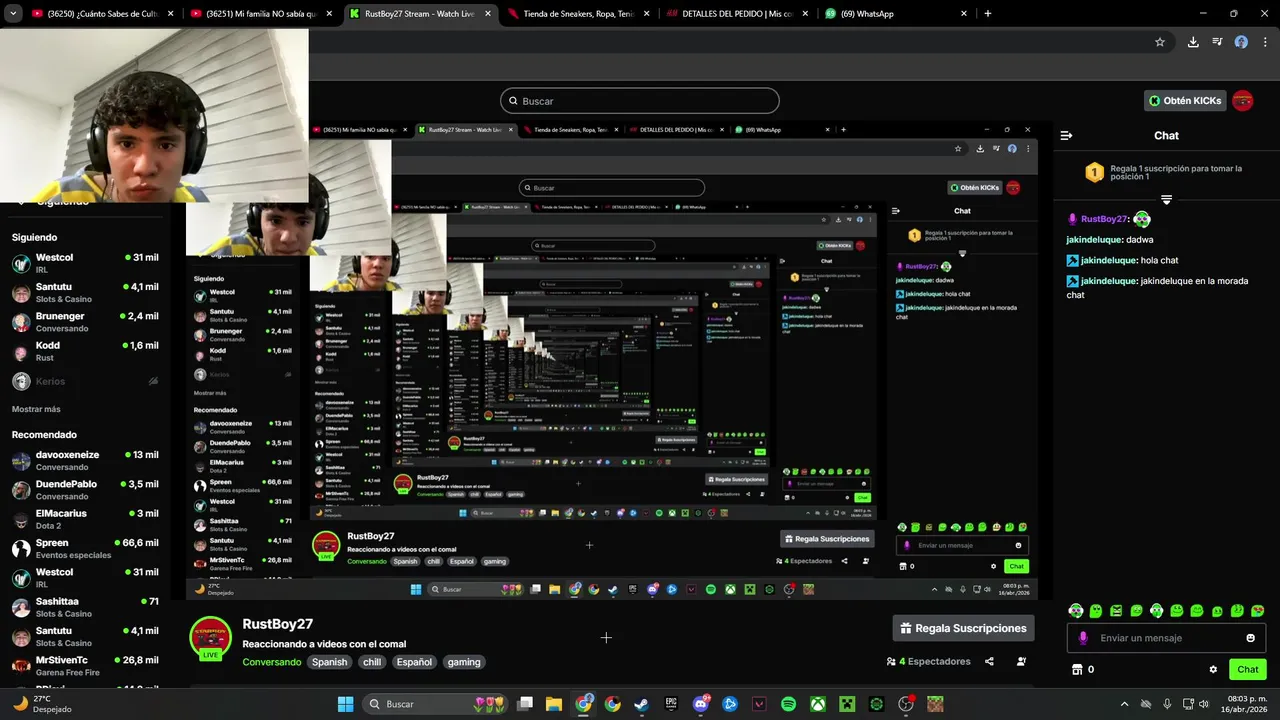
Task: Open ElMacarius Dota 2 channel
Action: [x=85, y=519]
